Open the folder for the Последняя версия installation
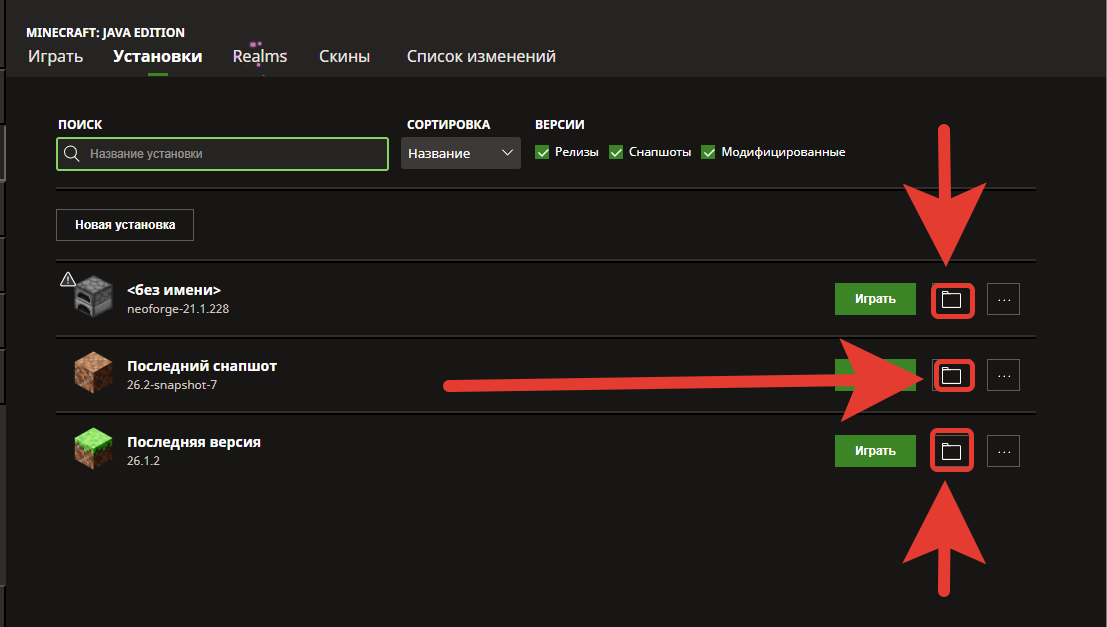1107x627 pixels. click(x=951, y=450)
